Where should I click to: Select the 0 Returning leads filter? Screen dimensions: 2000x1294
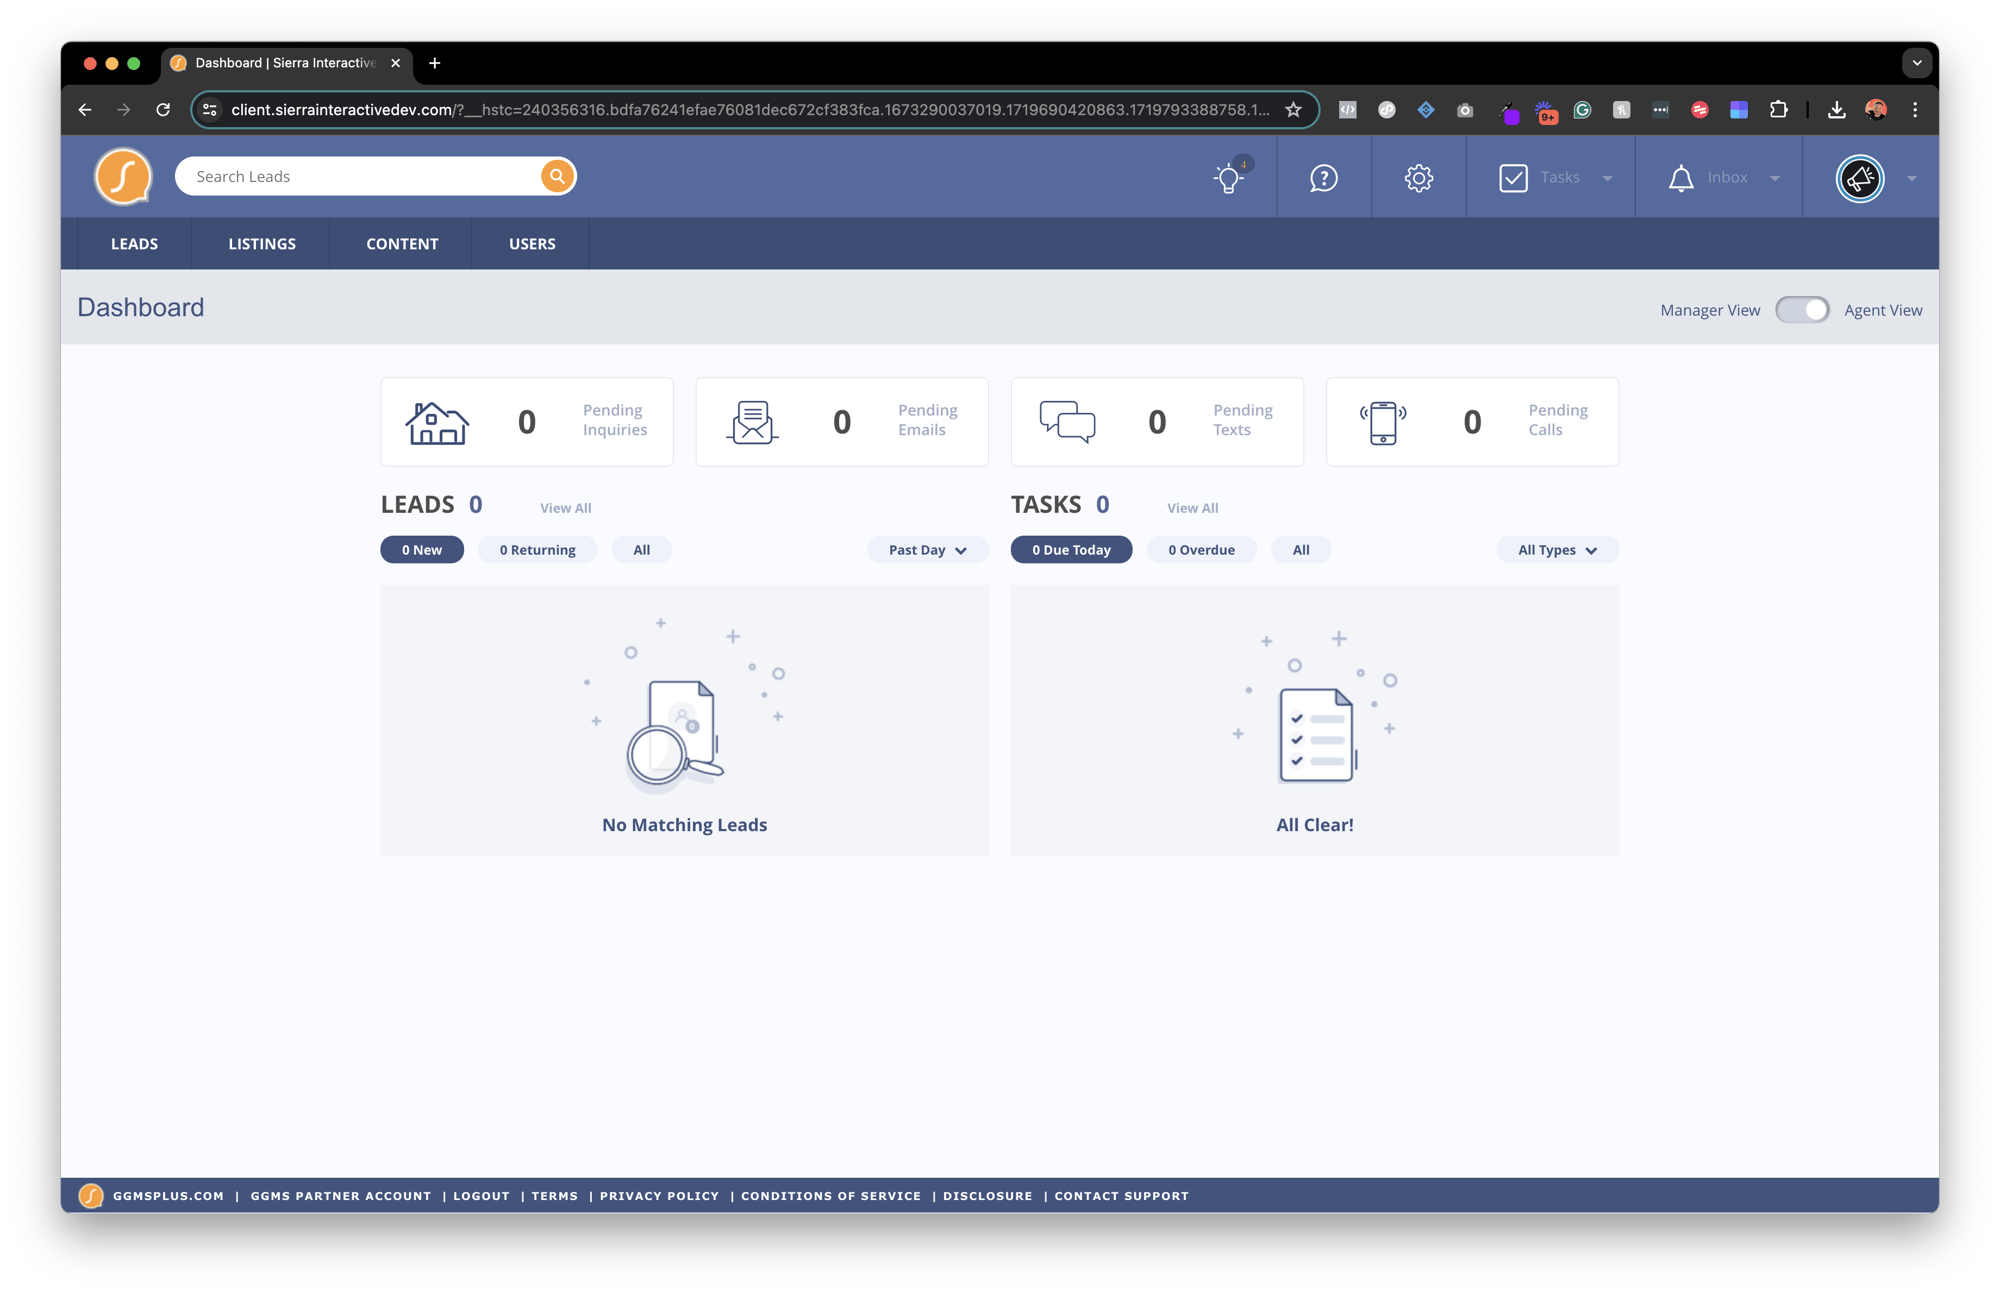tap(538, 549)
